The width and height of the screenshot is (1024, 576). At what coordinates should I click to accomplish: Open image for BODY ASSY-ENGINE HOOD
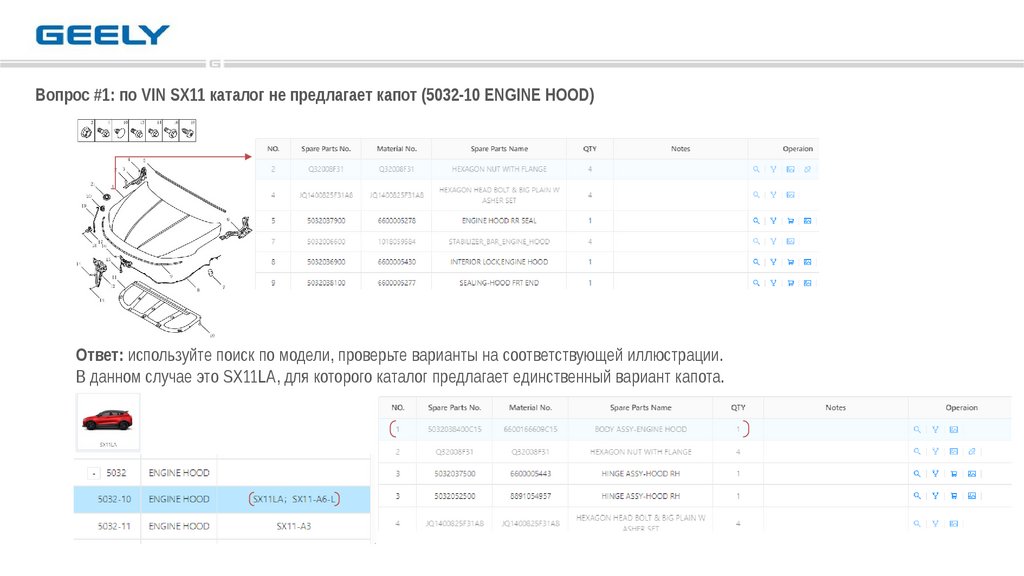[953, 430]
